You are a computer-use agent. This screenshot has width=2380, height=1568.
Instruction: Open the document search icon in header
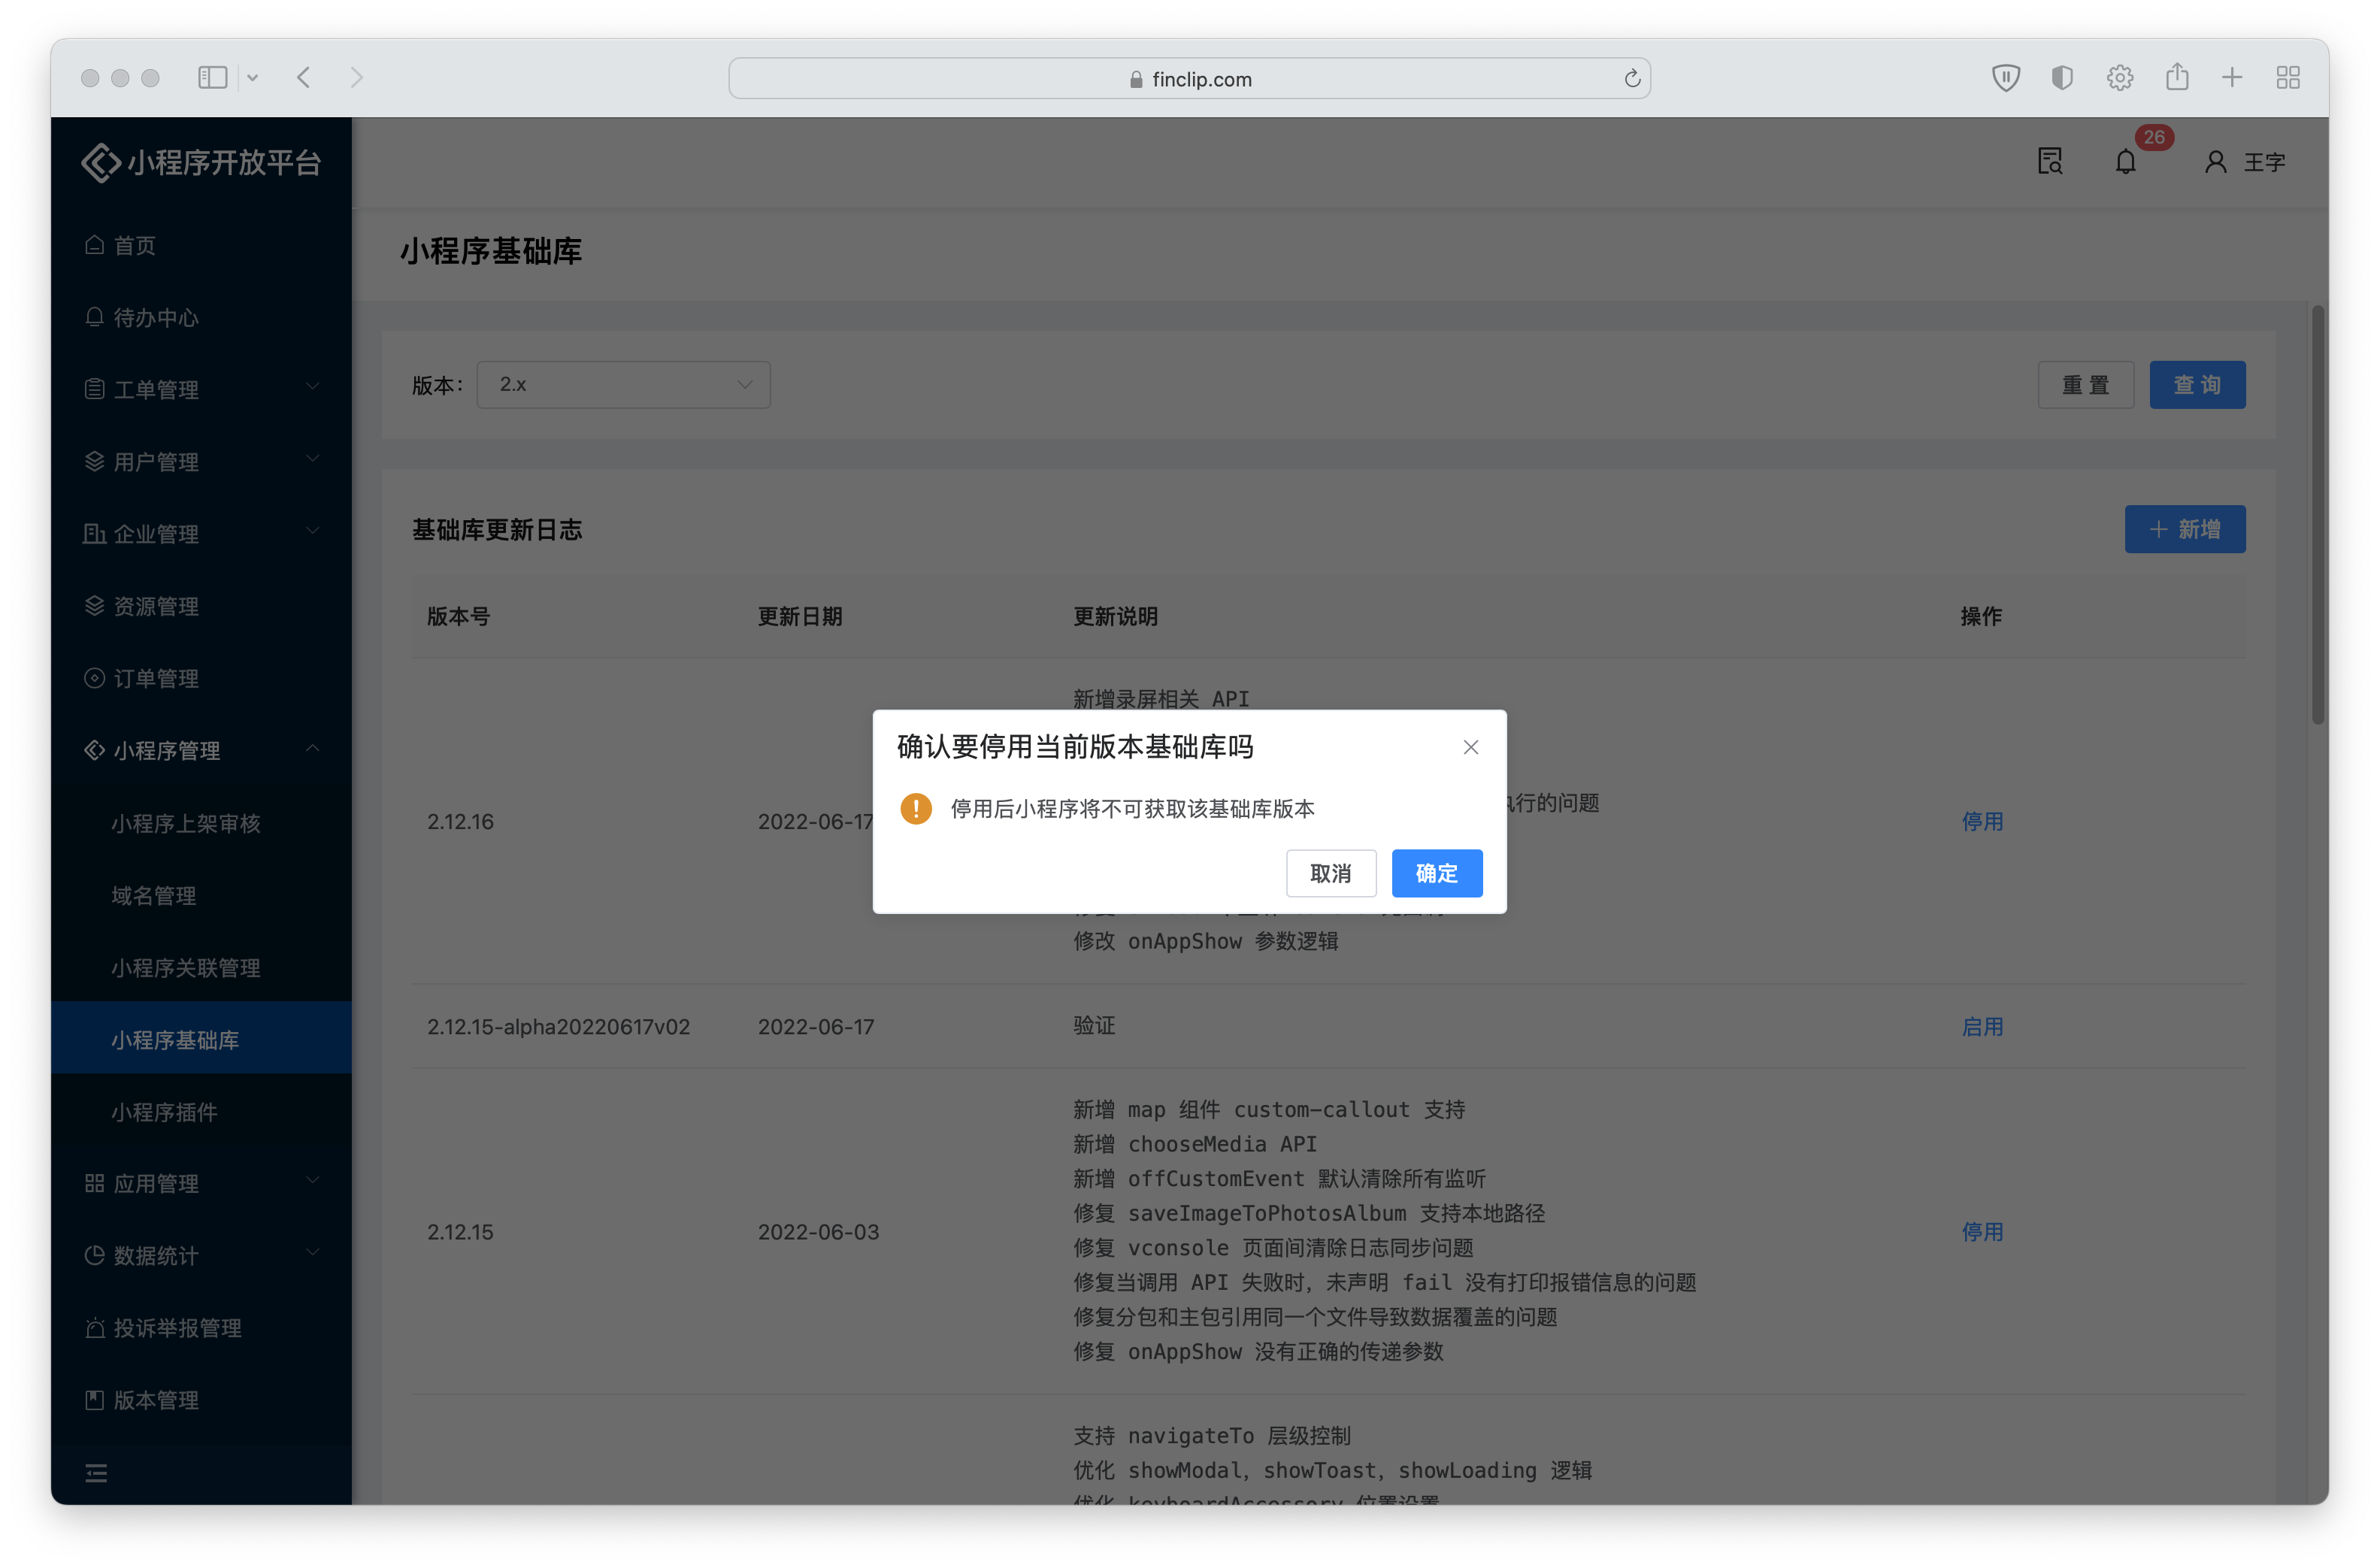2050,162
